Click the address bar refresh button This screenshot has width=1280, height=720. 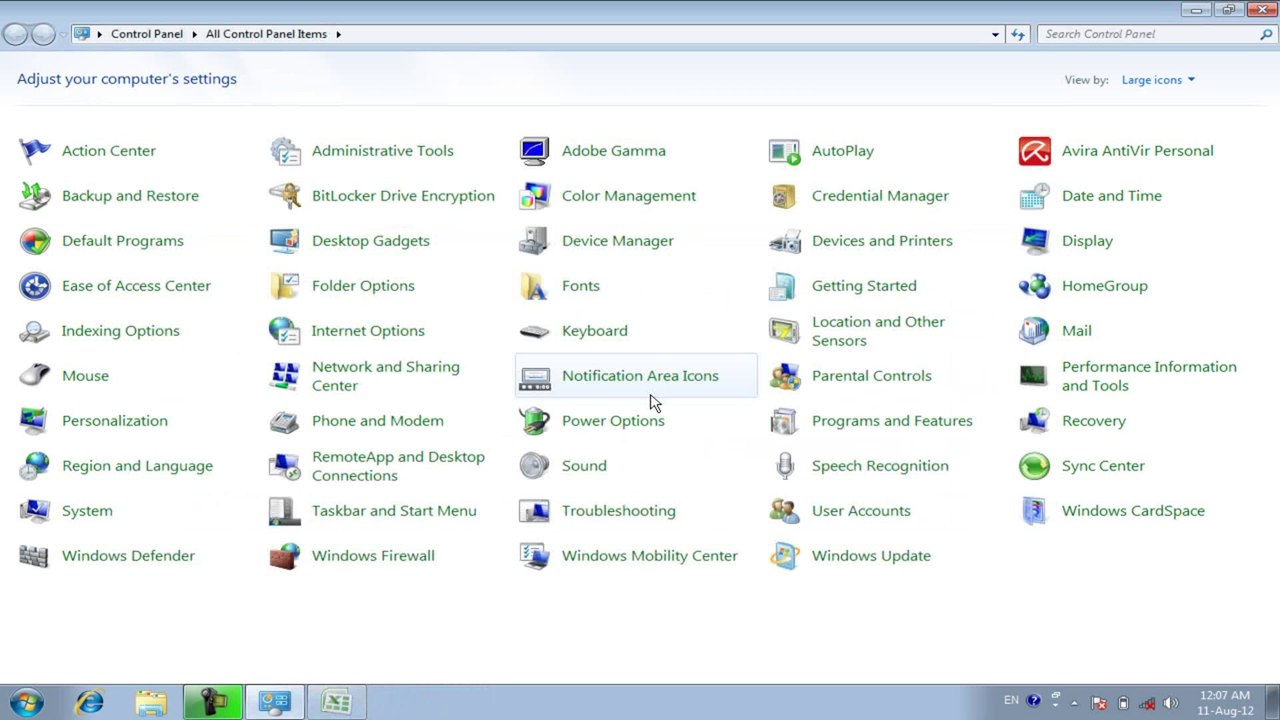[1018, 34]
